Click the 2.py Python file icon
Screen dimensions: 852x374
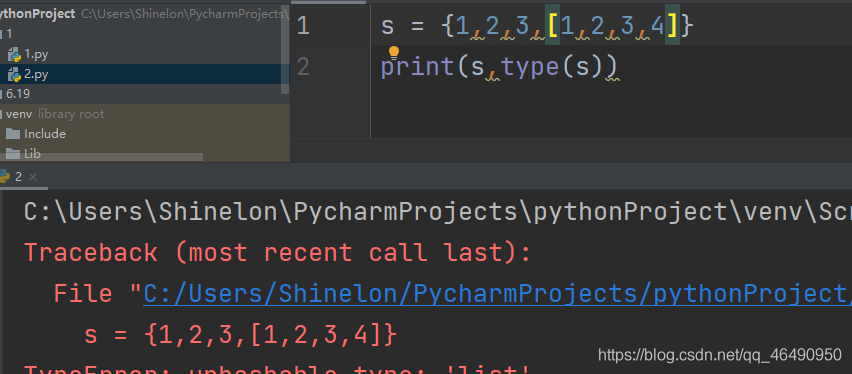click(14, 74)
